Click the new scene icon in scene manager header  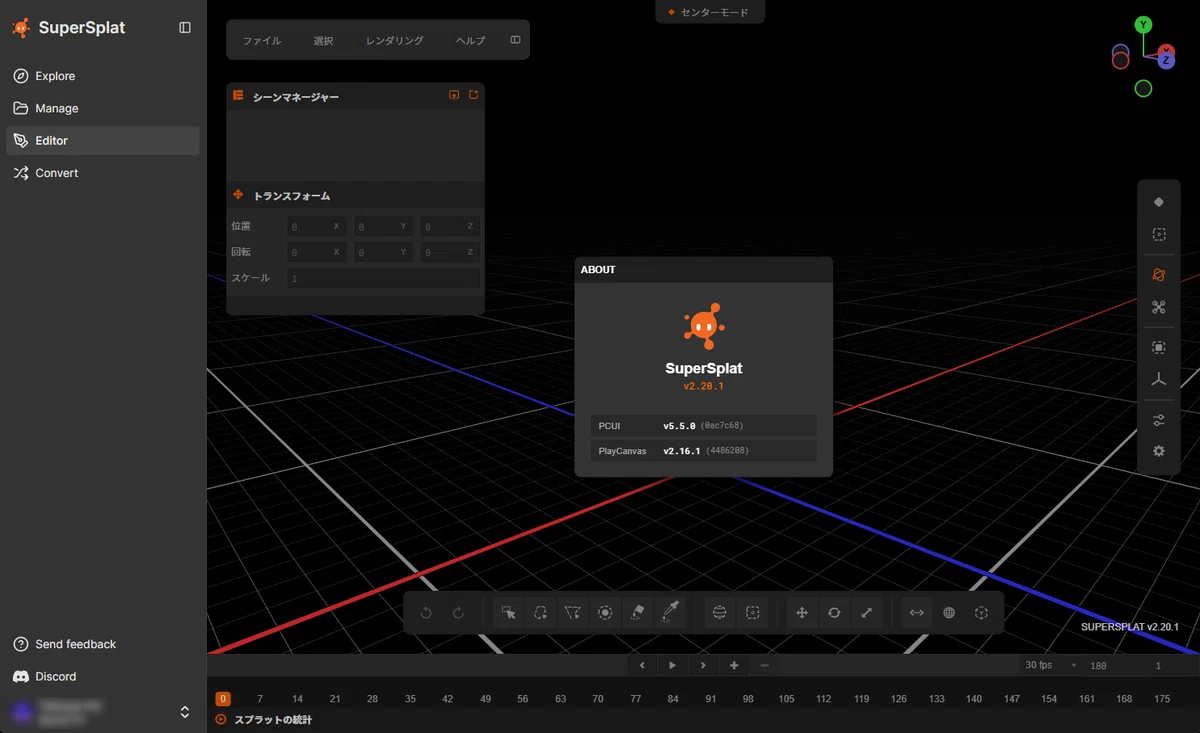pyautogui.click(x=473, y=95)
